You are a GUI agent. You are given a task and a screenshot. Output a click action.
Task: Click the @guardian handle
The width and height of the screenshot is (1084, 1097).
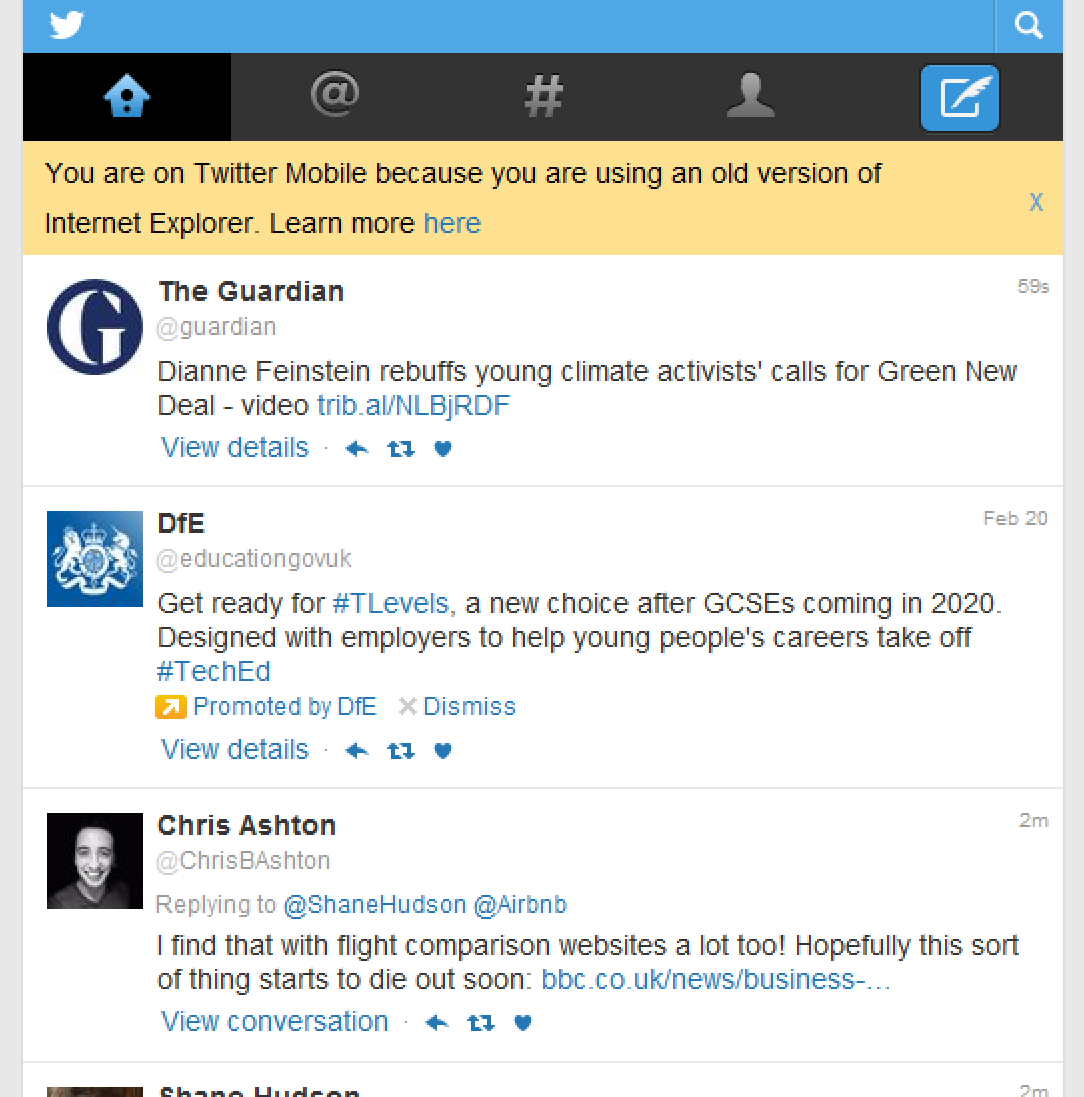pos(216,327)
